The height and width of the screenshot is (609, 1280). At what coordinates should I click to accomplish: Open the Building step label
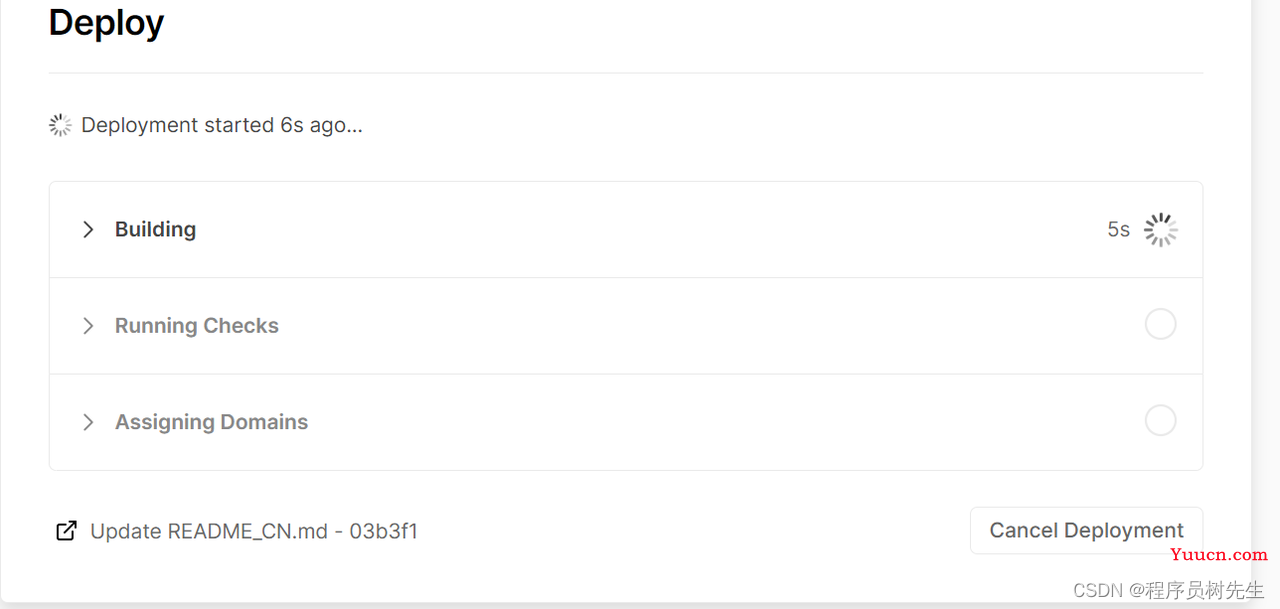click(155, 229)
